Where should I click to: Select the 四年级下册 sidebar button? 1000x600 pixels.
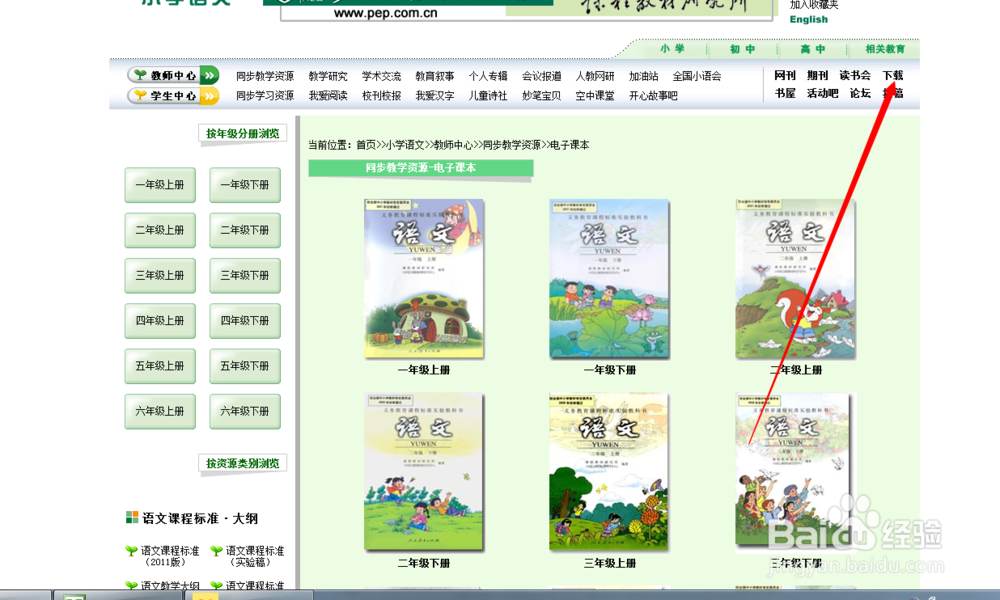coord(245,321)
